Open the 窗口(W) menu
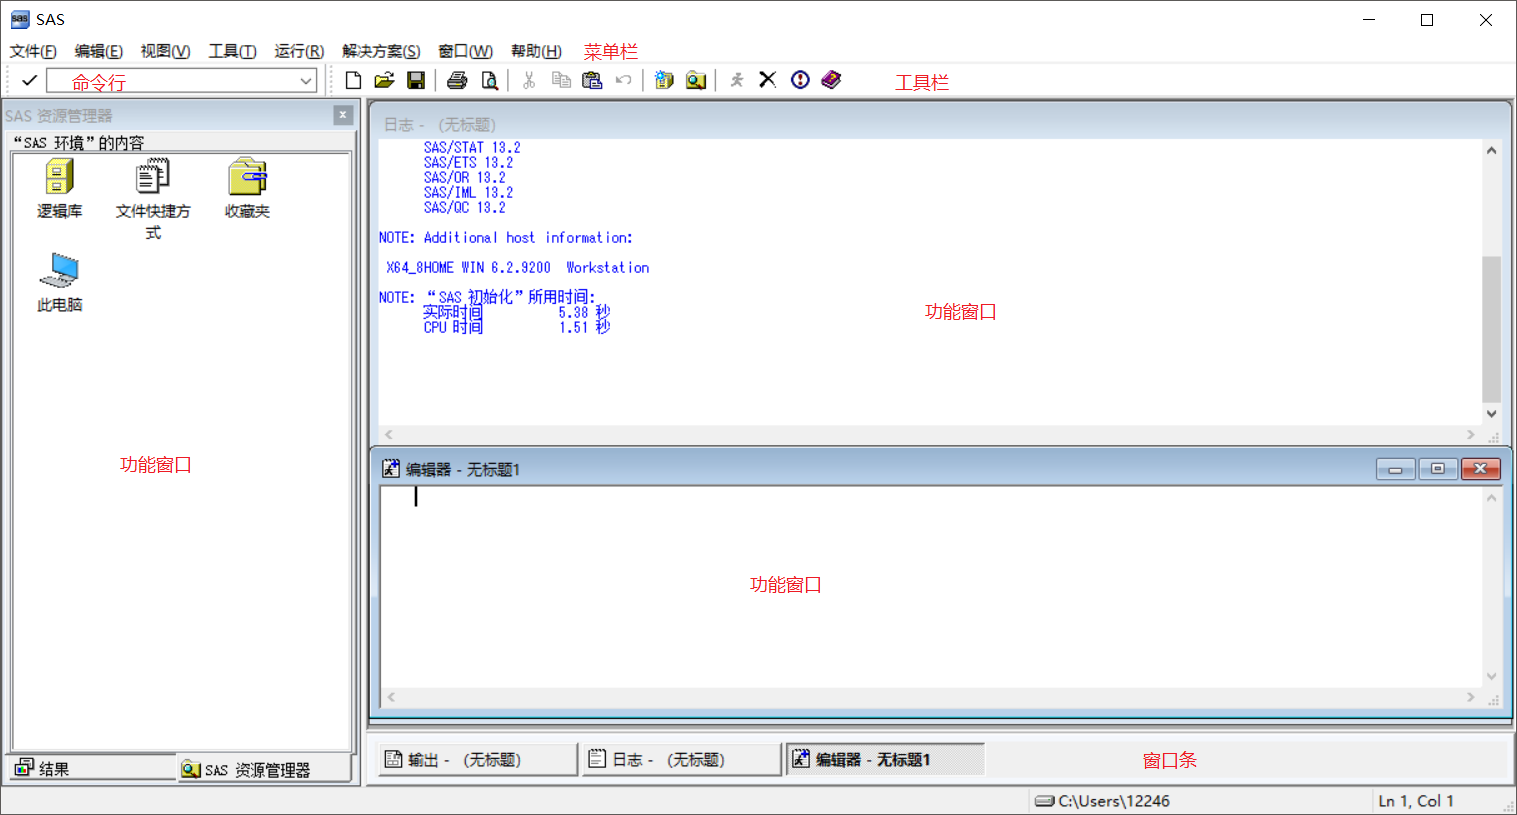1517x815 pixels. 465,51
